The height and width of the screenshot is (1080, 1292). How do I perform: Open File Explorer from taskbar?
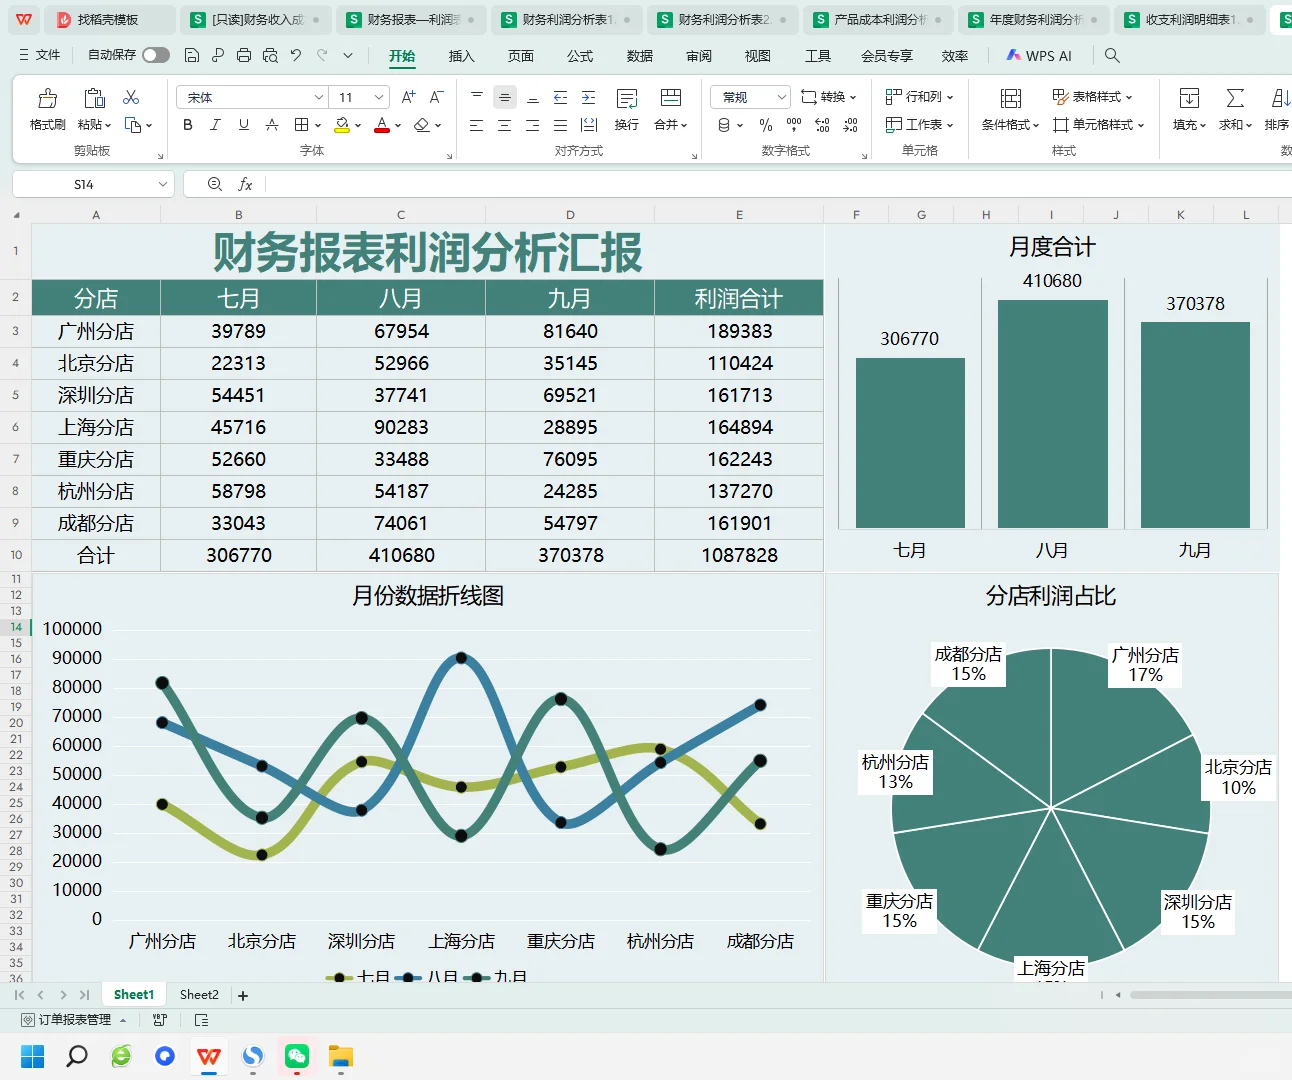341,1056
